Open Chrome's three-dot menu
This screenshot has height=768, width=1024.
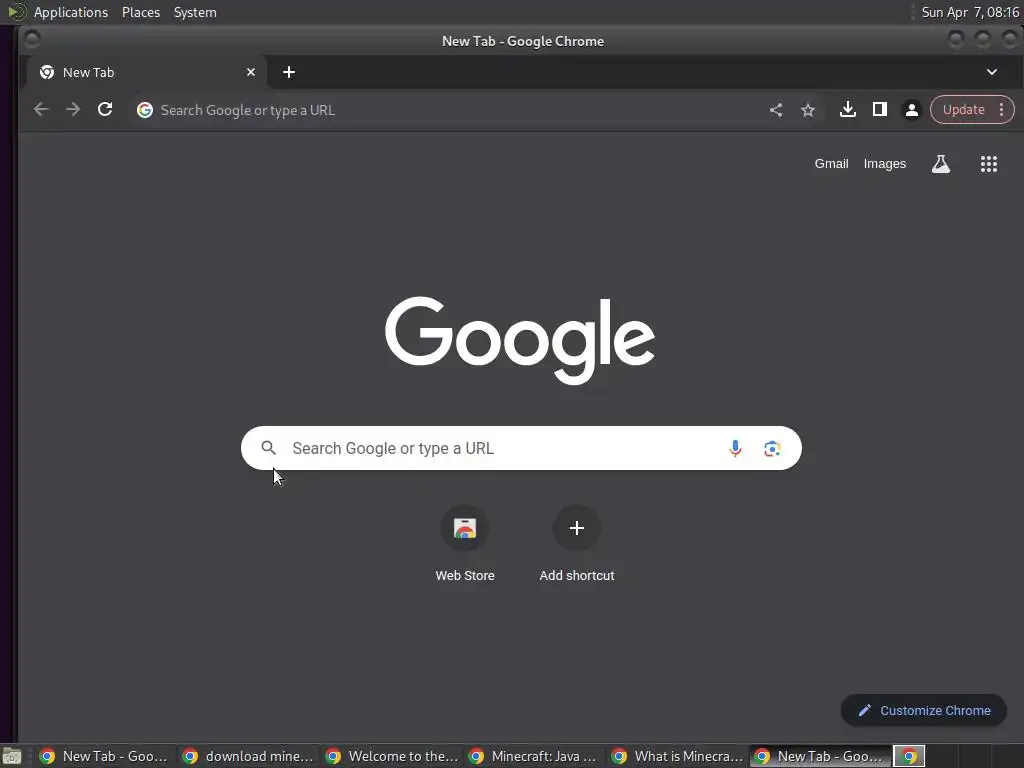click(1001, 110)
